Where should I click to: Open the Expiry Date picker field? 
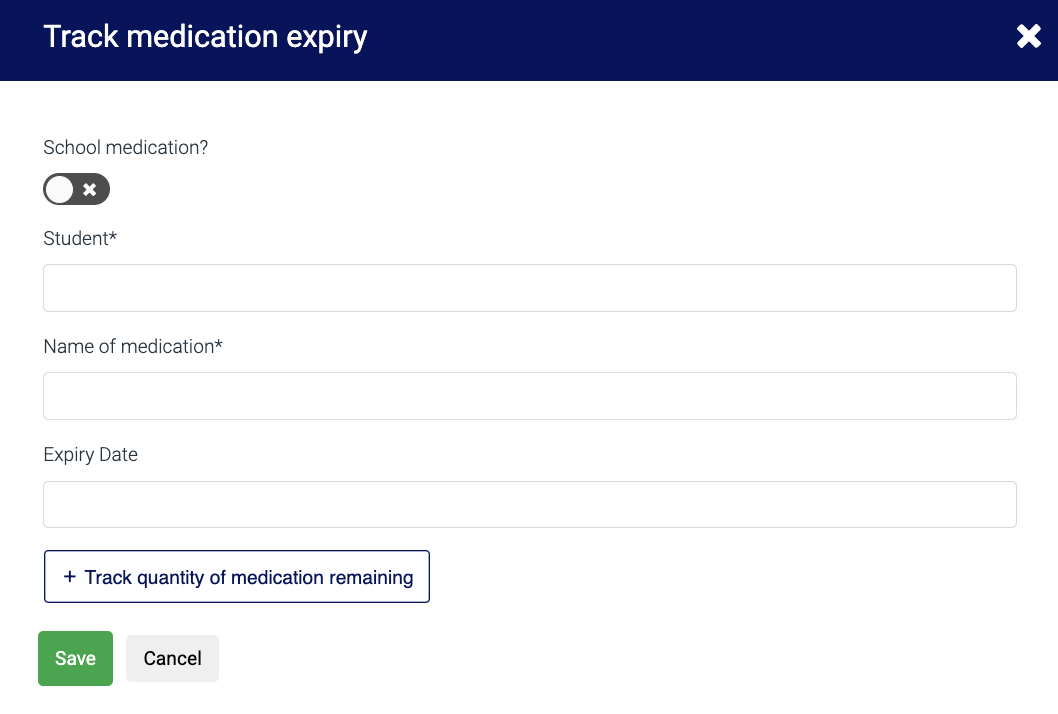(x=529, y=504)
